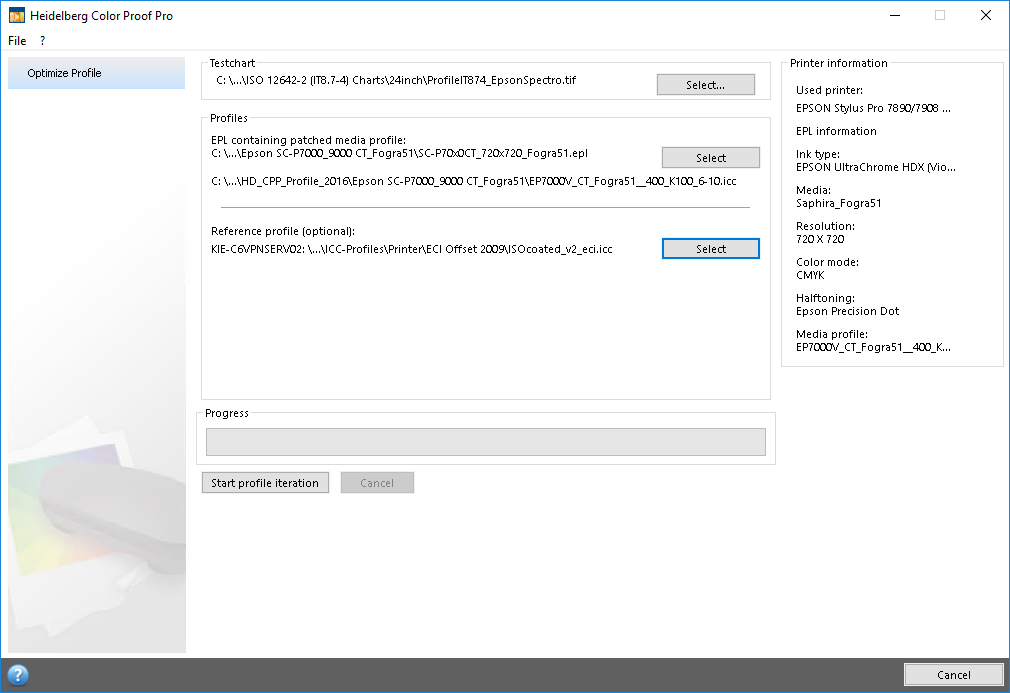The height and width of the screenshot is (693, 1010).
Task: Click the reference profile path ISOcoated_v2_eci.icc
Action: (412, 249)
